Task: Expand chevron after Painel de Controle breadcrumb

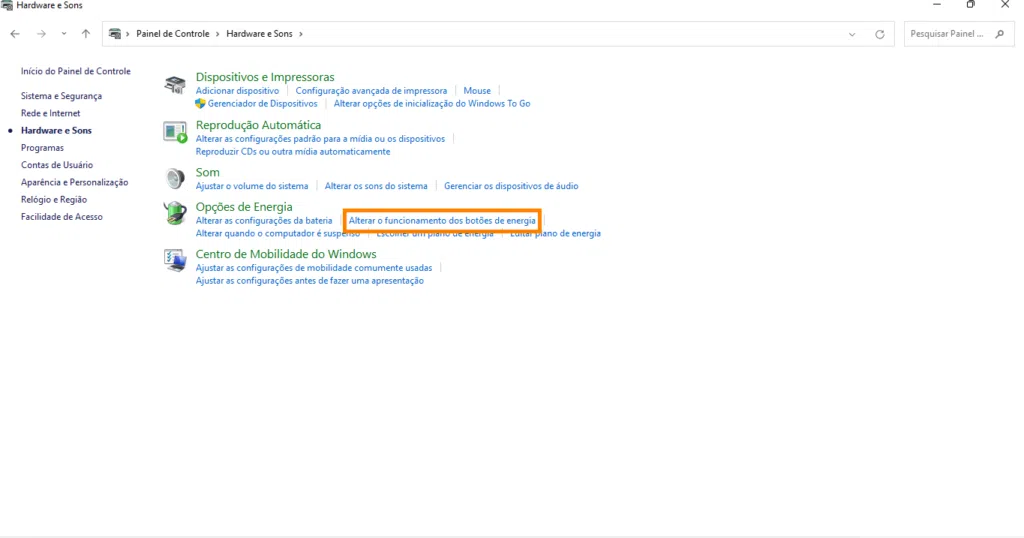Action: click(x=218, y=34)
